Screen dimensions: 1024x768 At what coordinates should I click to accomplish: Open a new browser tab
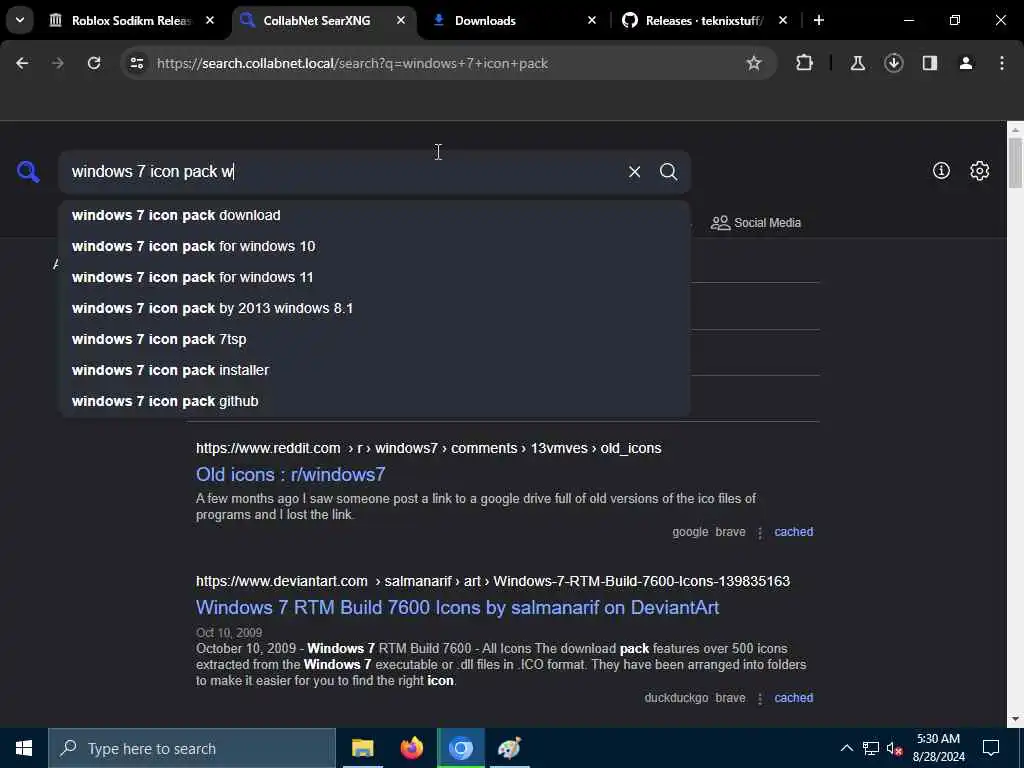[818, 20]
